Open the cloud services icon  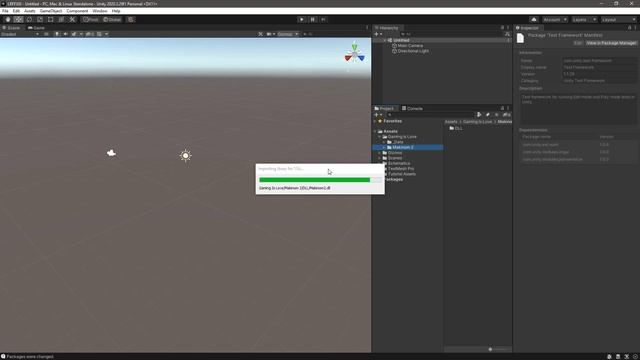pyautogui.click(x=534, y=20)
